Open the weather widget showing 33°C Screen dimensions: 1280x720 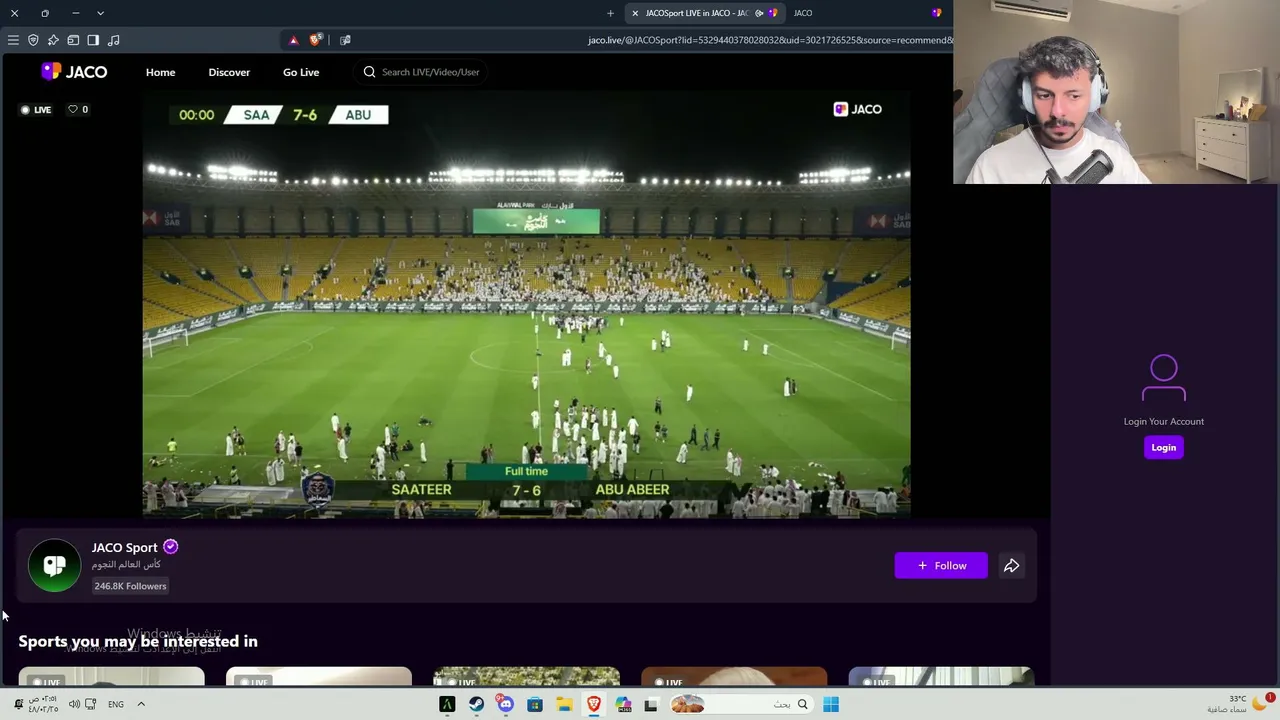tap(1238, 704)
